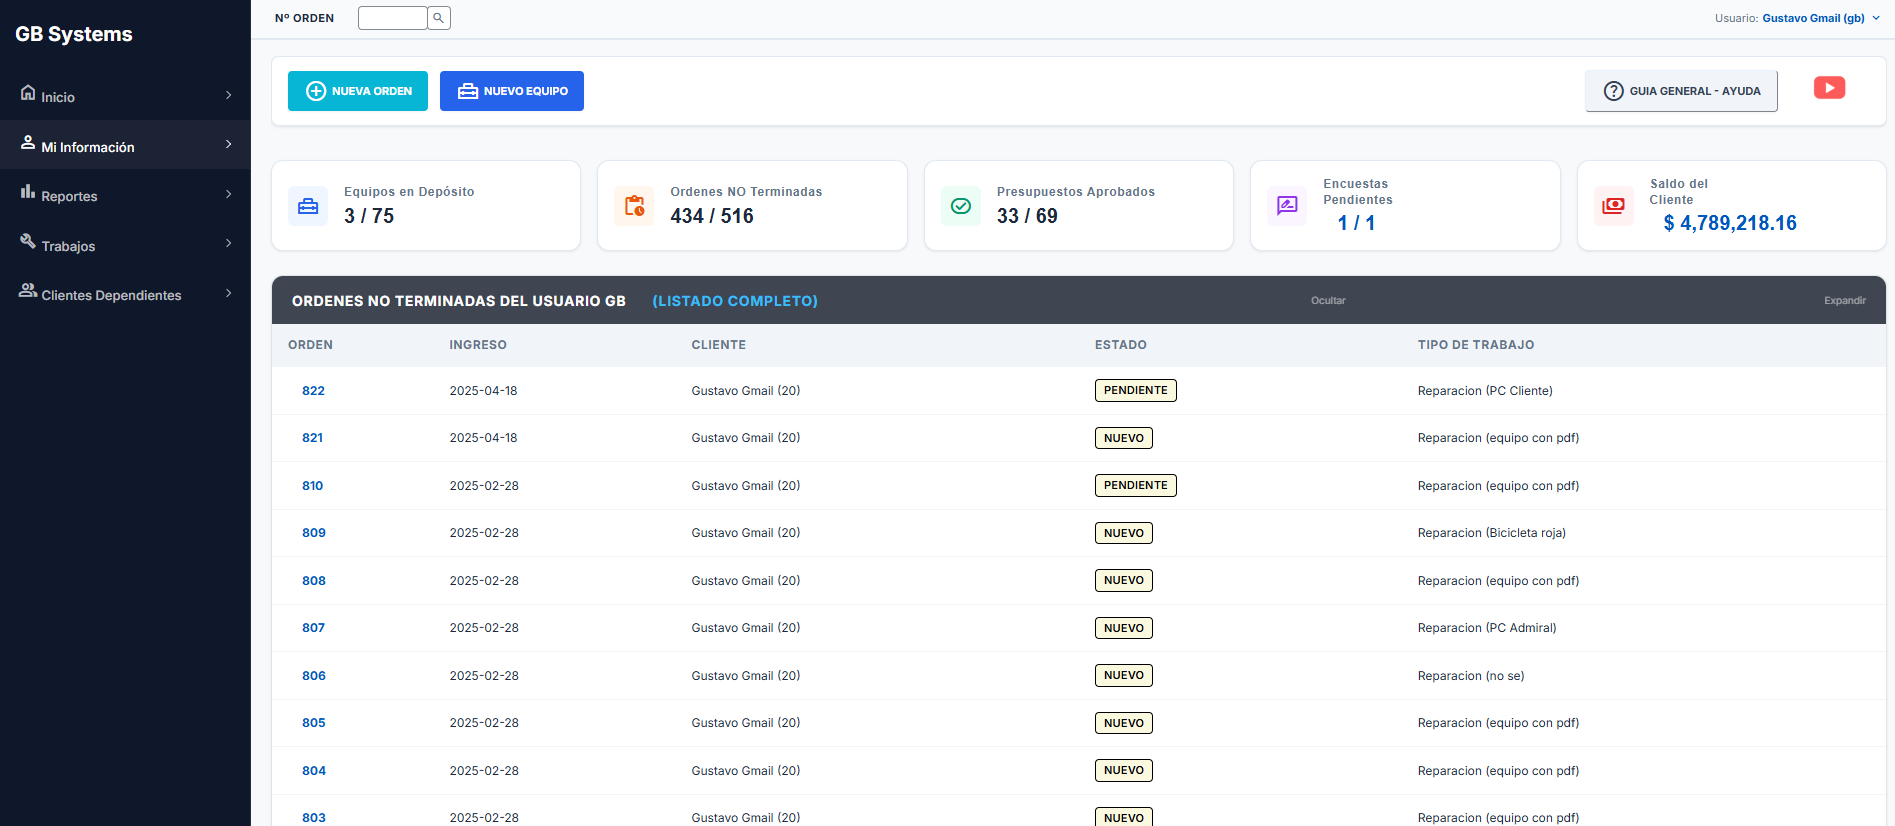Click "Reparacion (PC Admiral)" work type

click(1486, 628)
